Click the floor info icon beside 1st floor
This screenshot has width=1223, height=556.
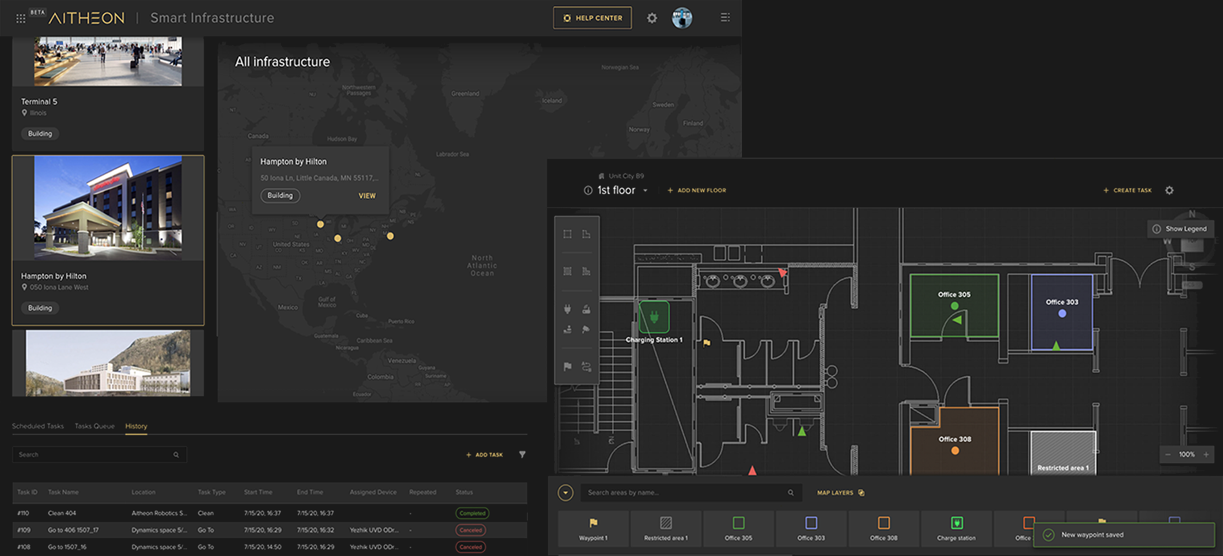(x=588, y=190)
